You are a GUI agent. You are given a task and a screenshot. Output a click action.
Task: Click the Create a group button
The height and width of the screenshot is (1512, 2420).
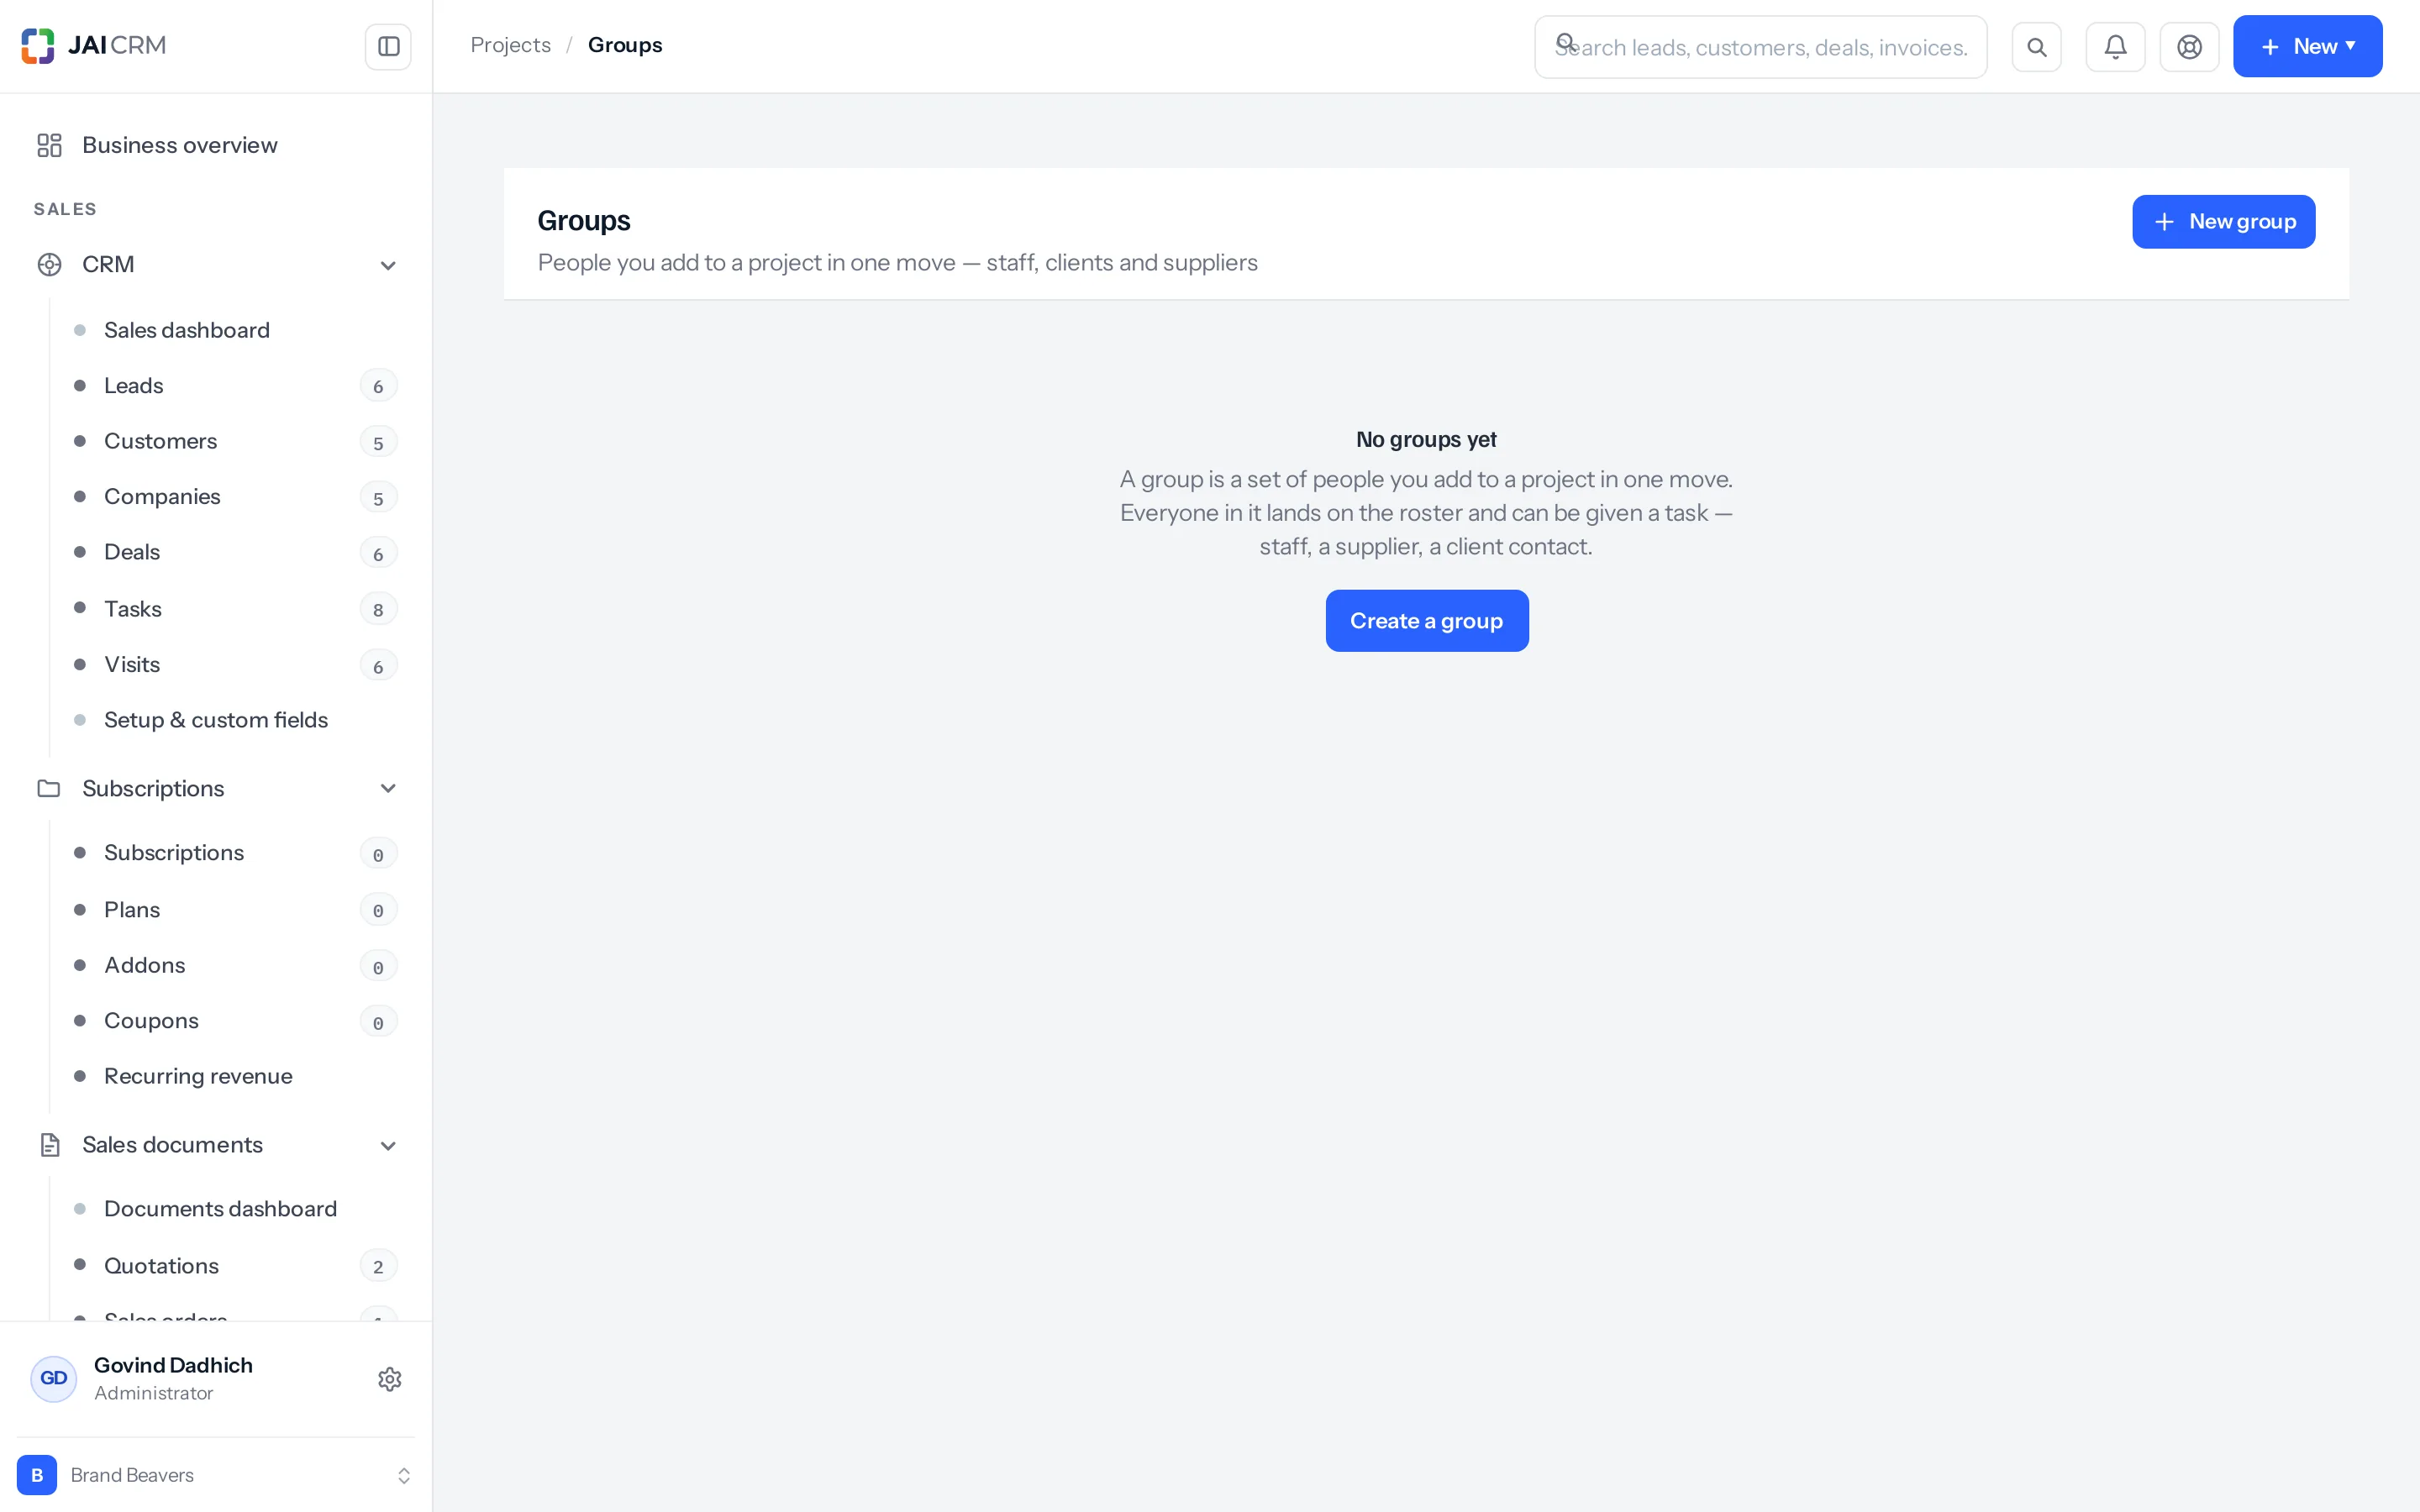[1426, 620]
